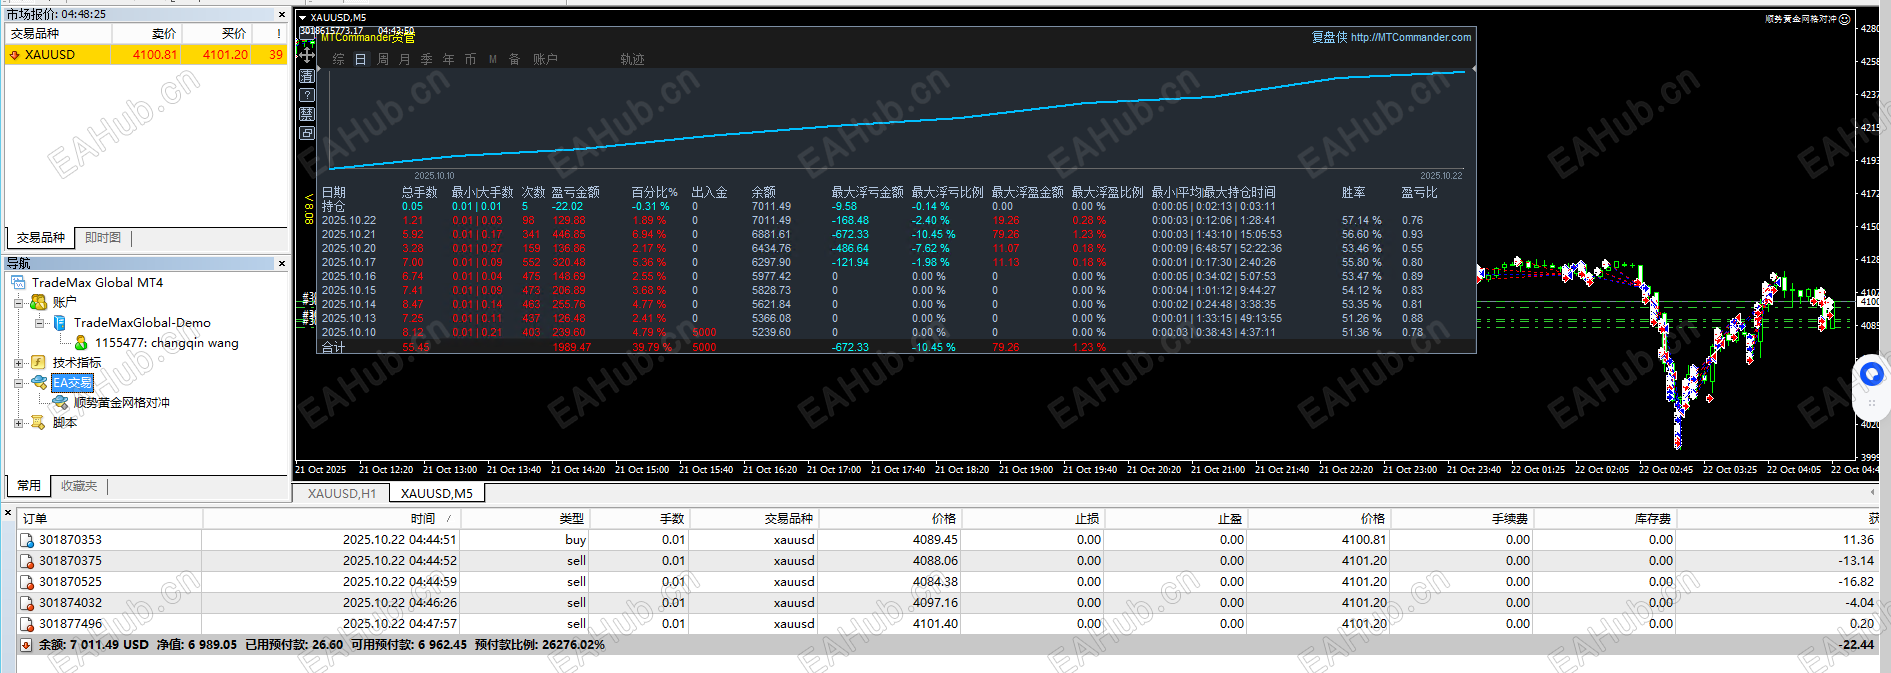Click 订单 column header

pyautogui.click(x=110, y=519)
